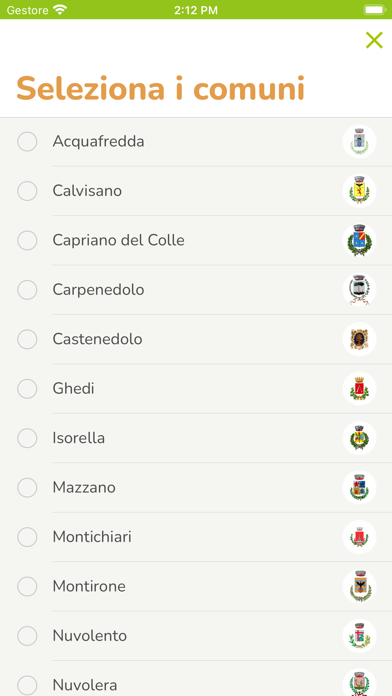Tap the Carpenedolo crest icon
This screenshot has height=696, width=392.
[x=359, y=290]
